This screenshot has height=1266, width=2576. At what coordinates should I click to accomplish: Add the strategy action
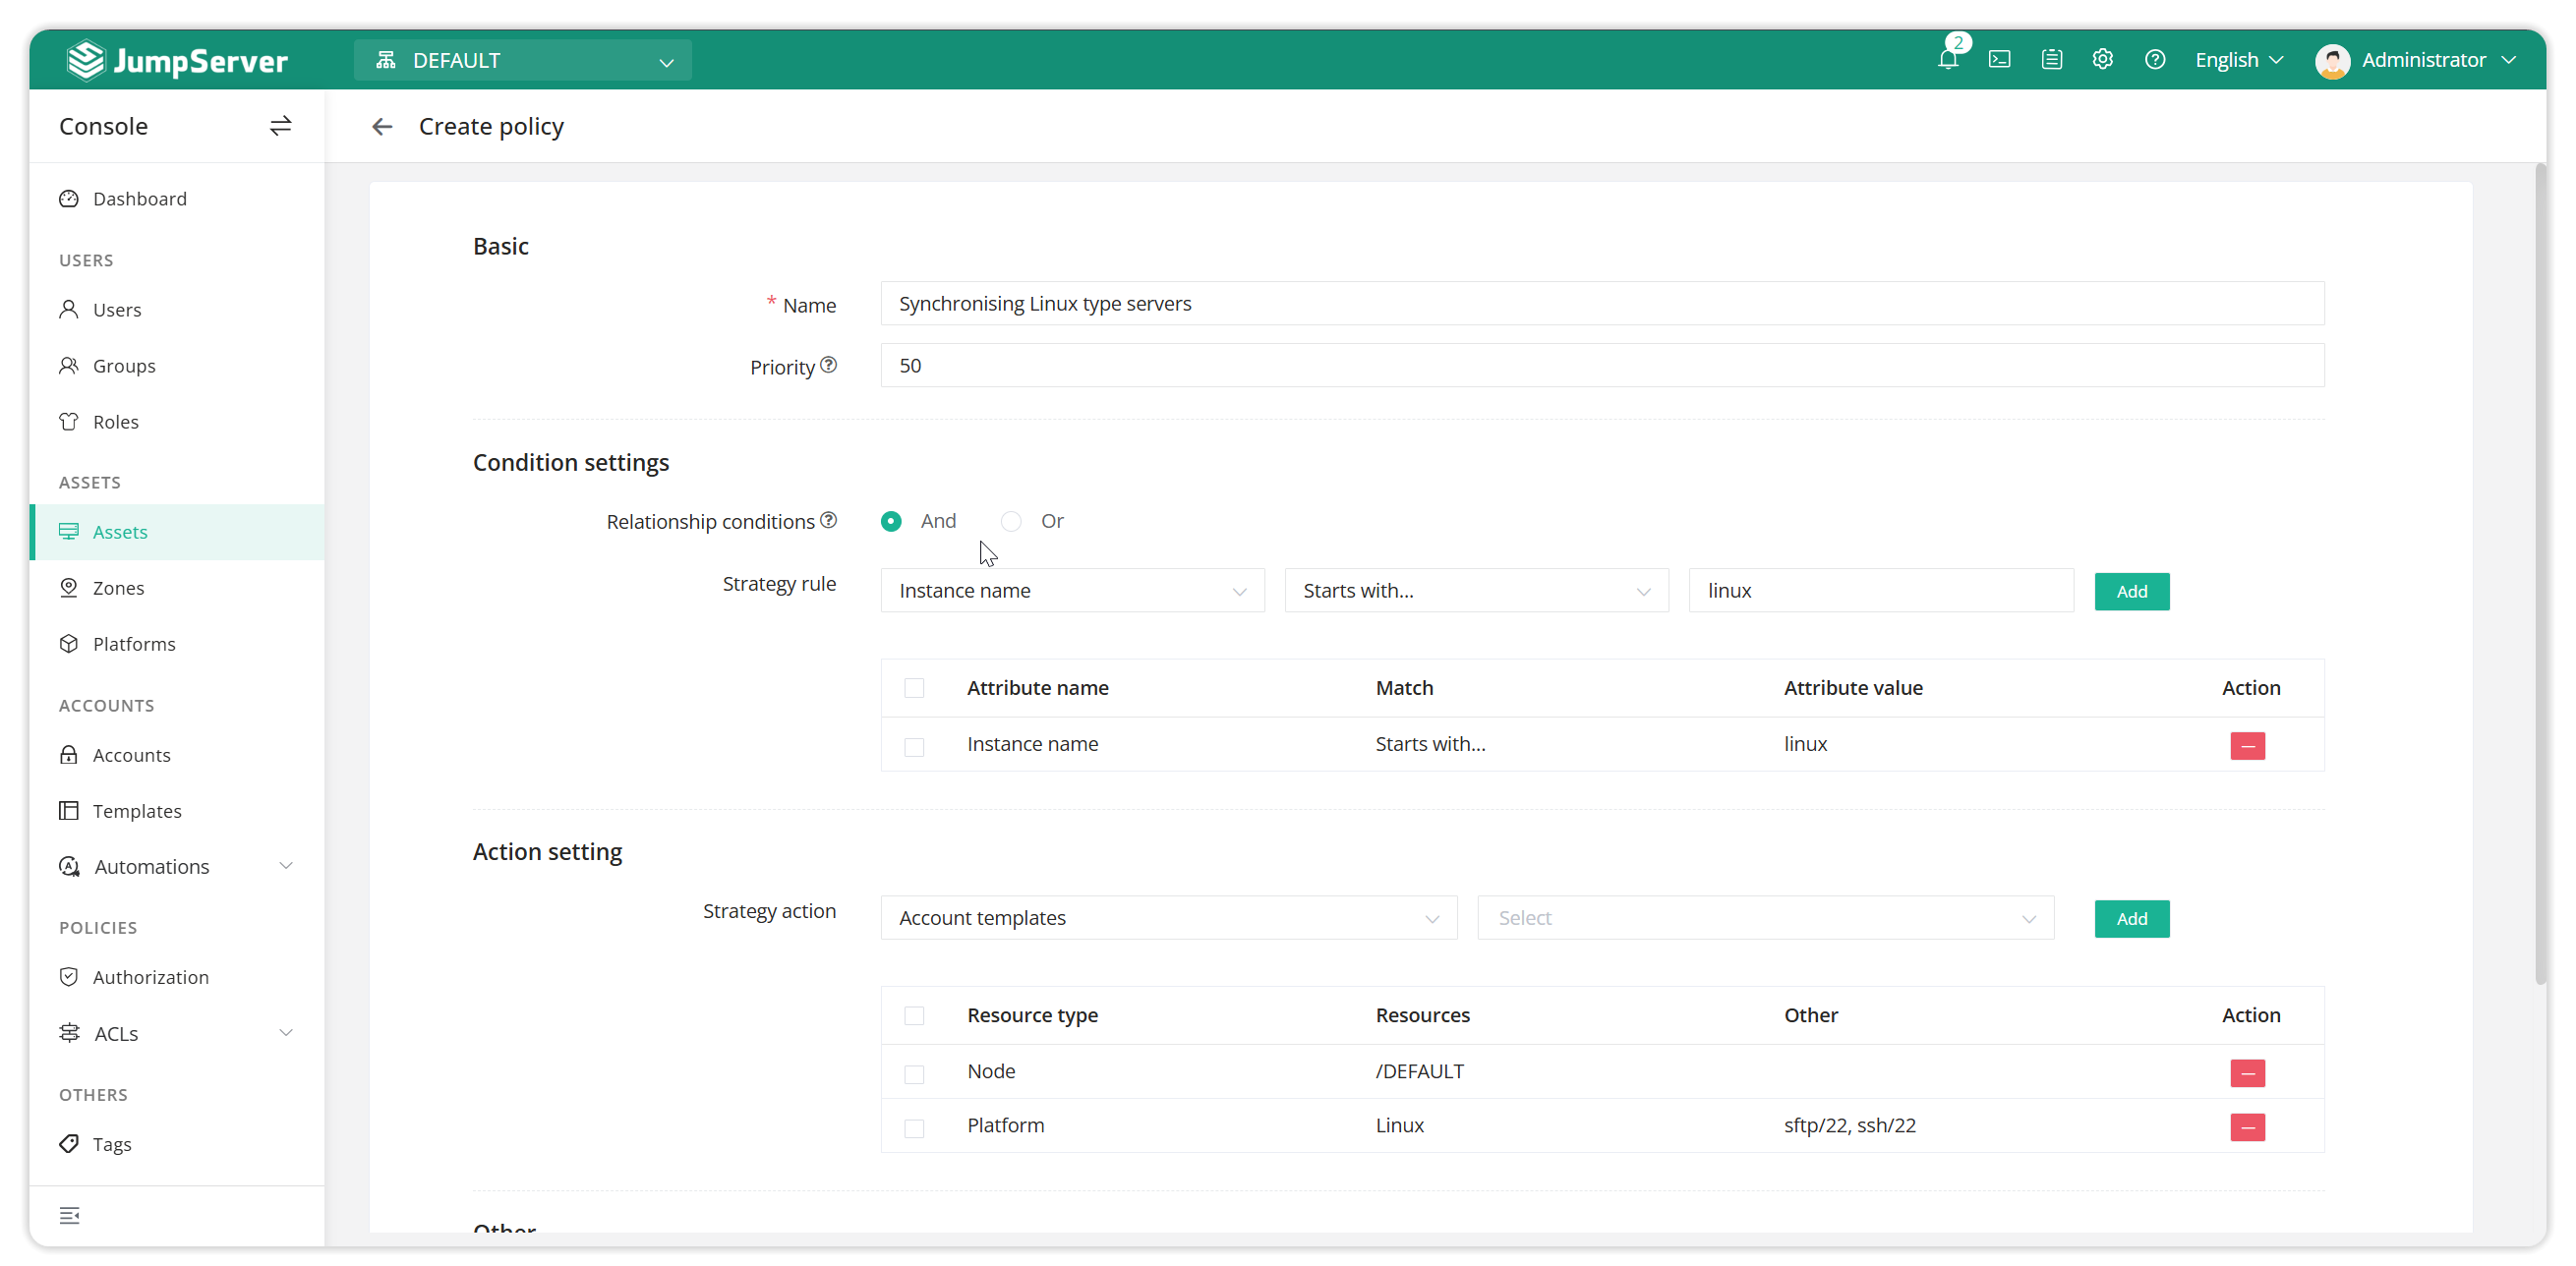pyautogui.click(x=2131, y=919)
